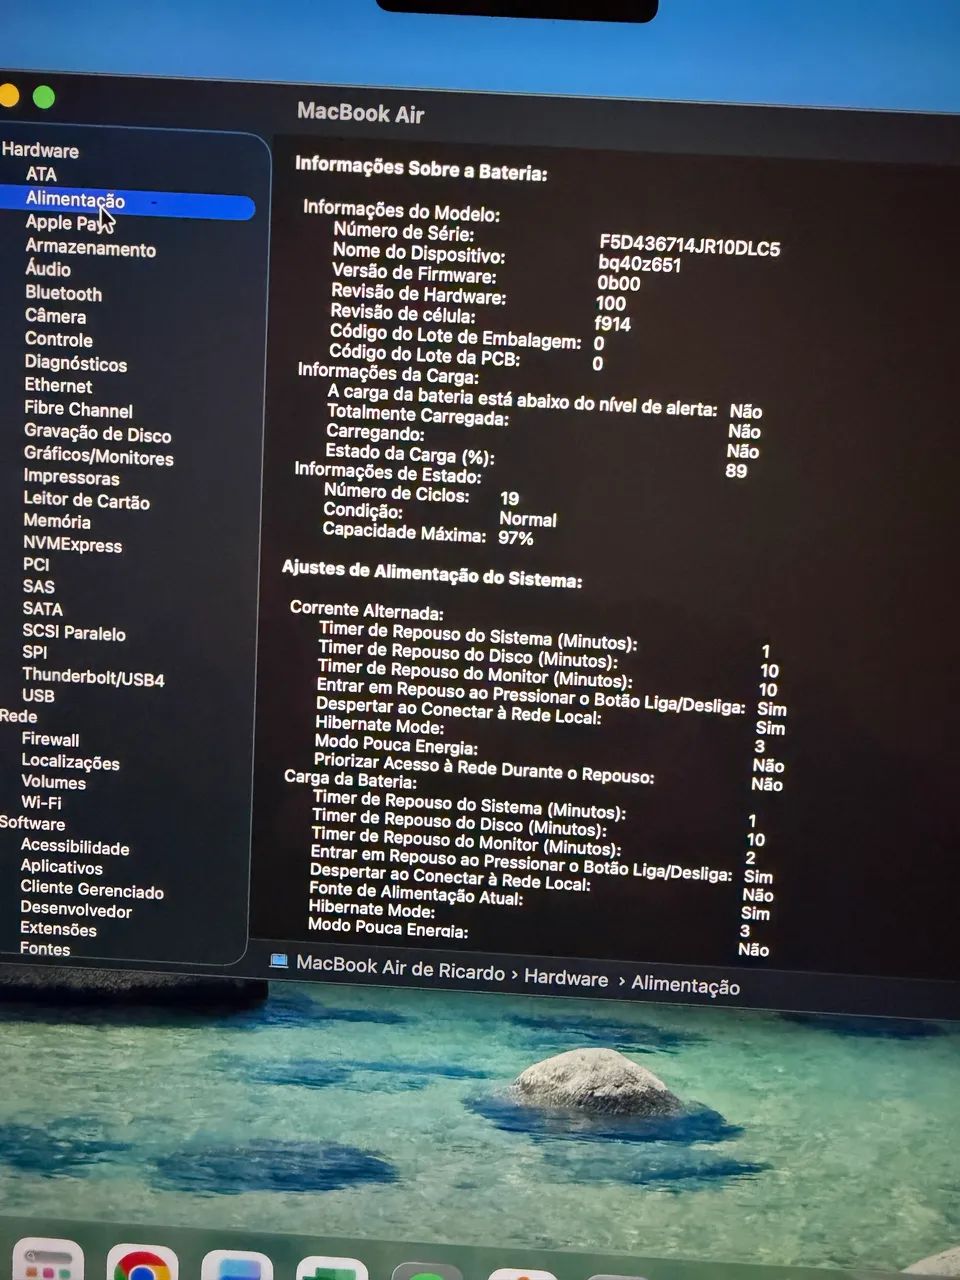
Task: Select Controle in sidebar
Action: click(58, 339)
